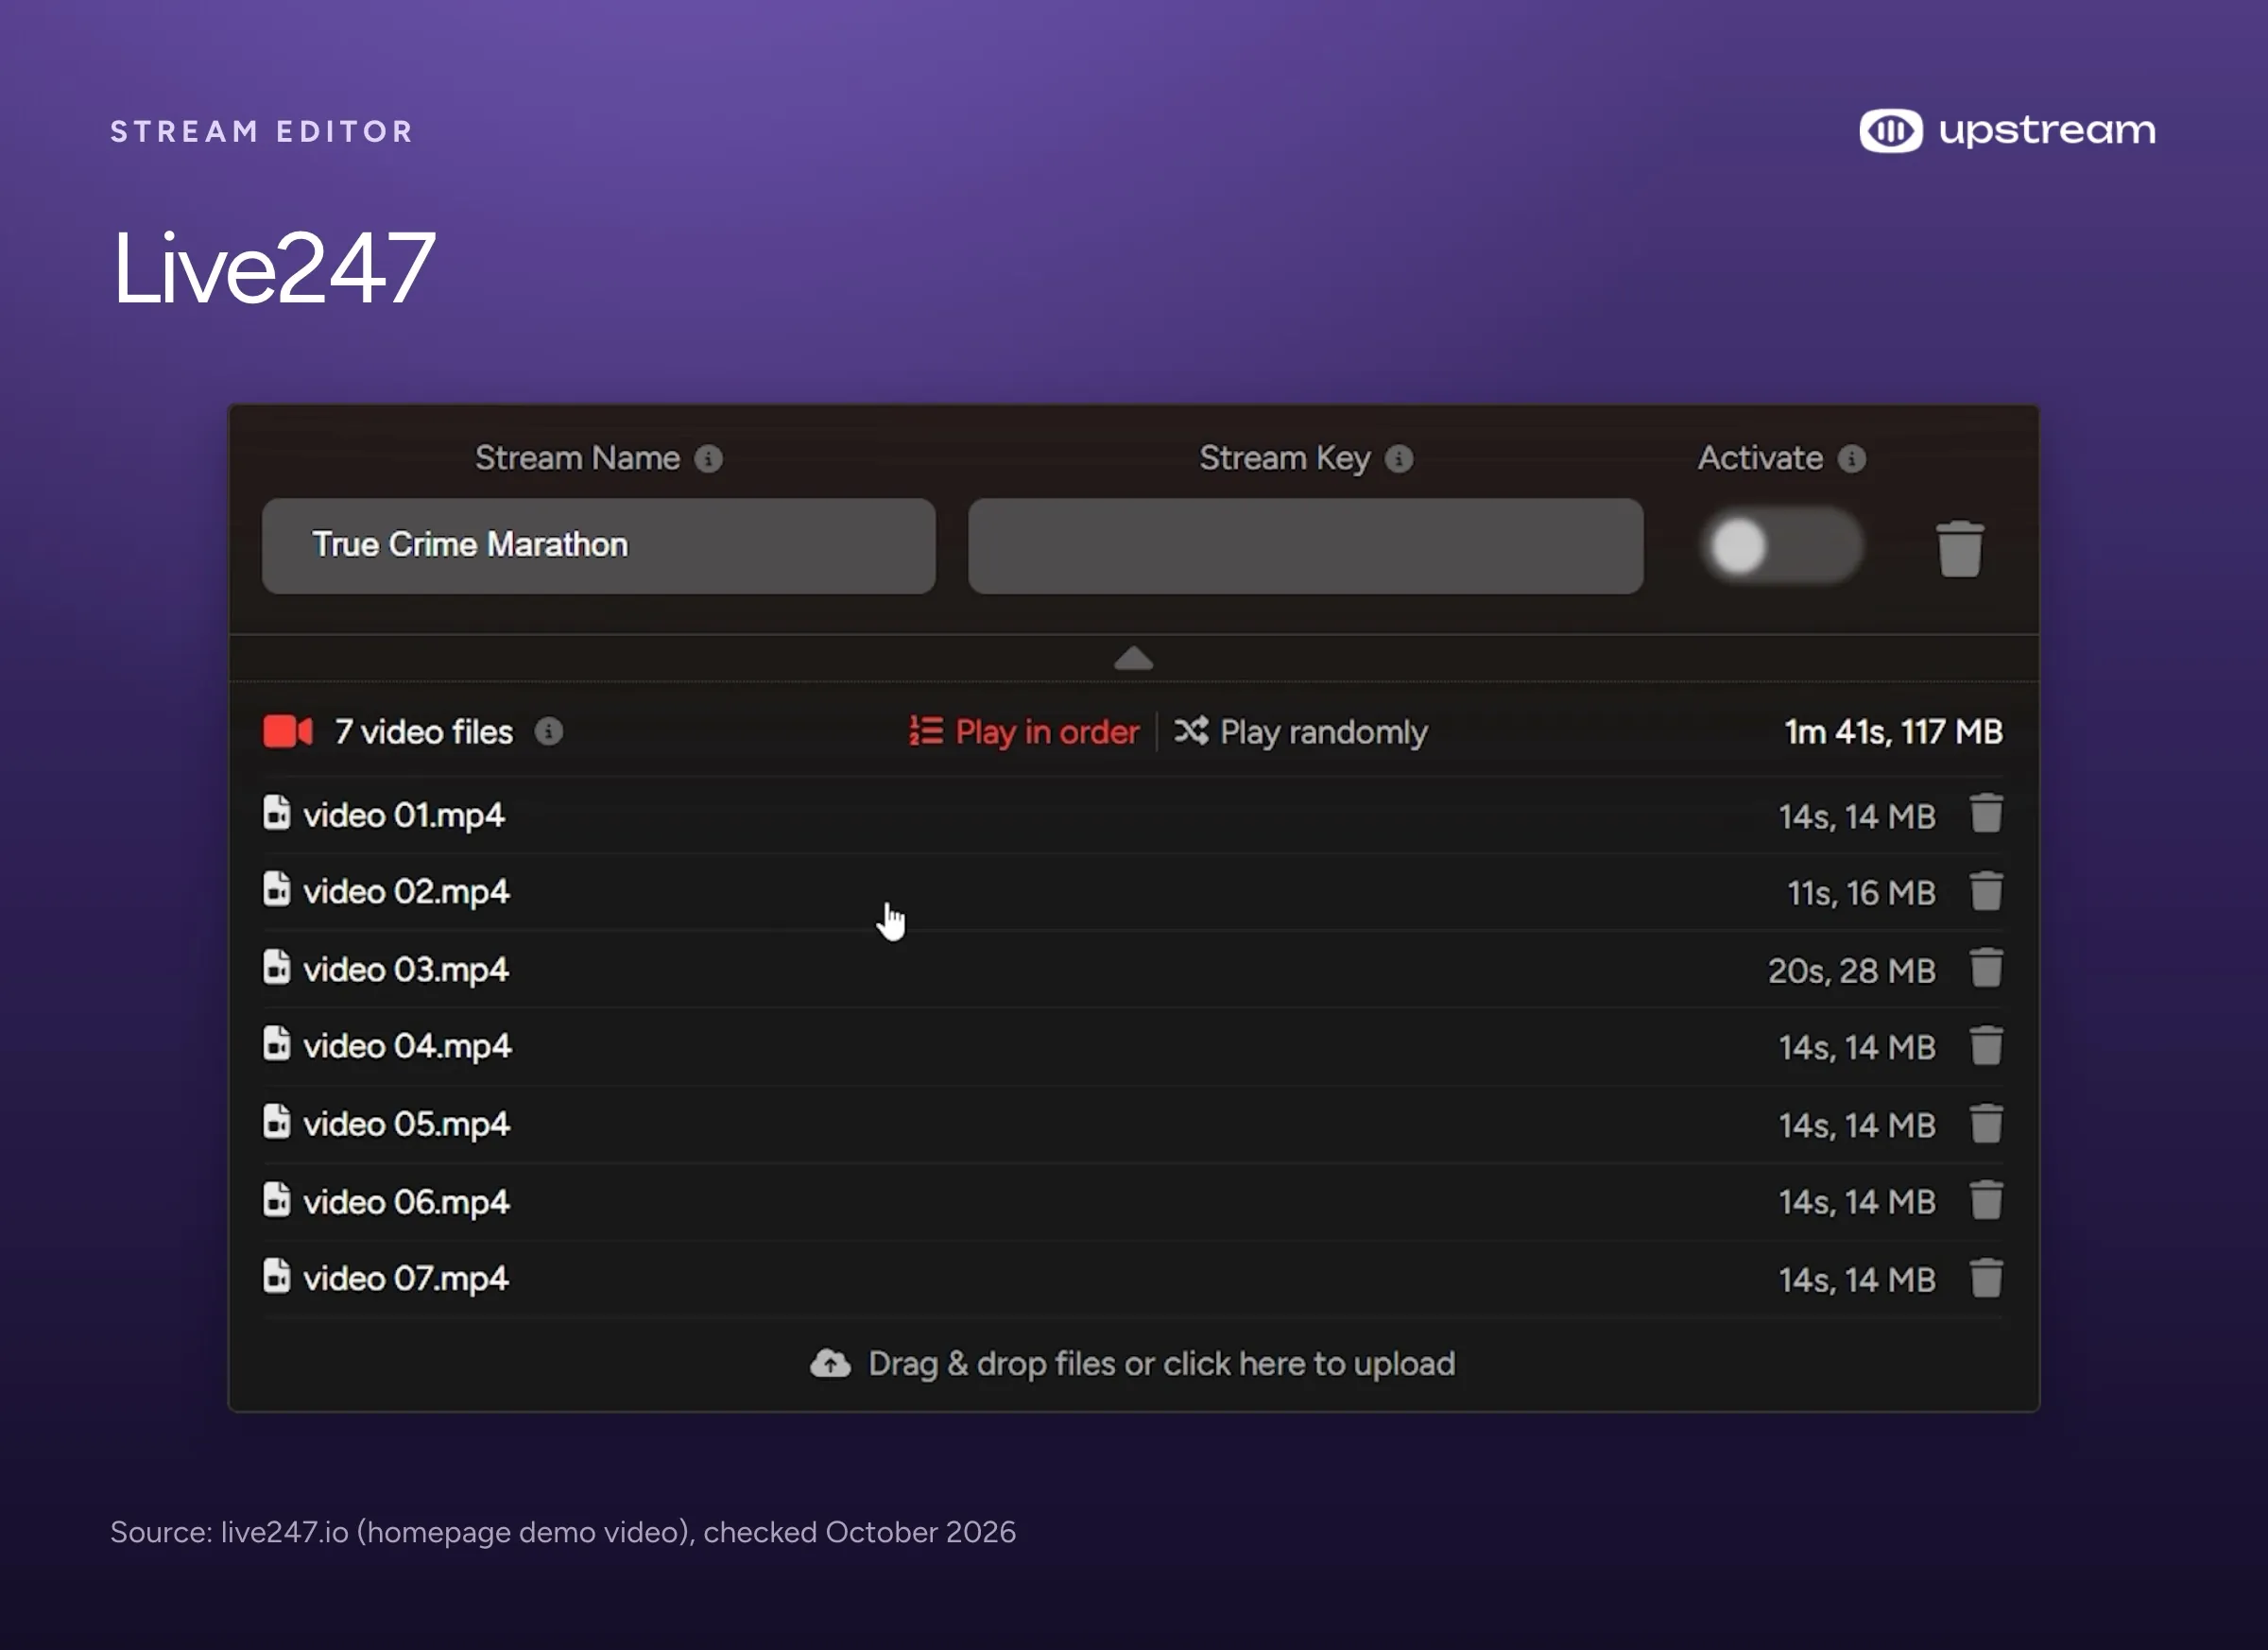Edit the Stream Name field

tap(598, 546)
